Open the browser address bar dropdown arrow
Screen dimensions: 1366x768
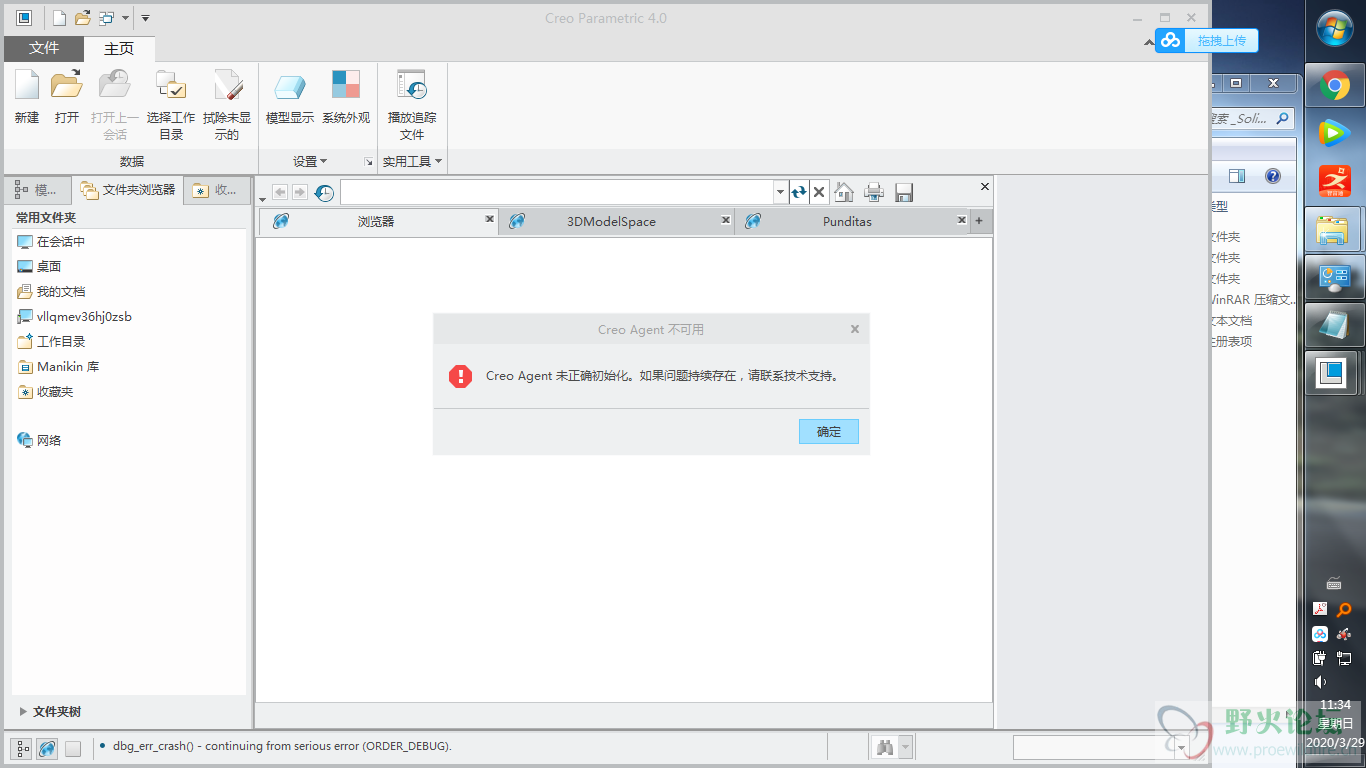pyautogui.click(x=781, y=192)
